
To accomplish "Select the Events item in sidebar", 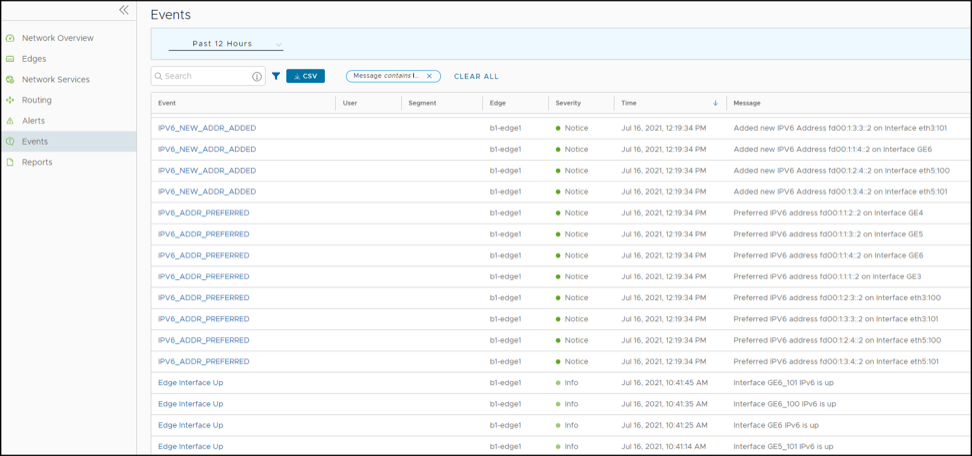I will pos(35,142).
